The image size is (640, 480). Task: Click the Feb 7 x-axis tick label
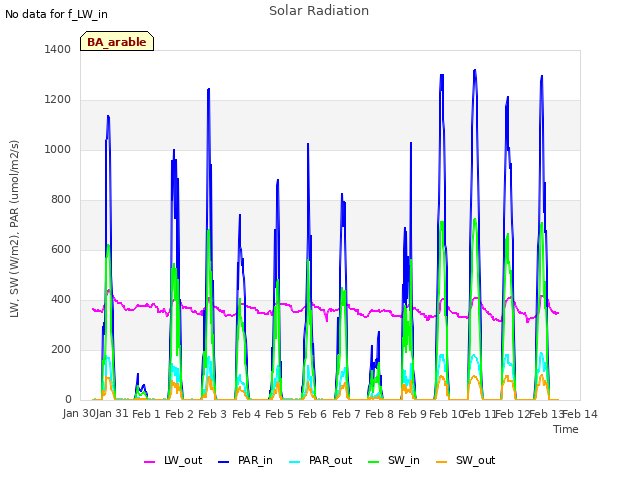(x=346, y=414)
